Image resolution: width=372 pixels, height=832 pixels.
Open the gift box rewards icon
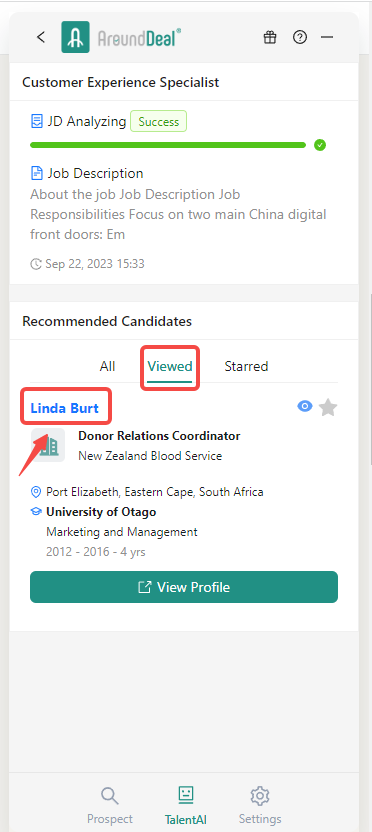270,37
